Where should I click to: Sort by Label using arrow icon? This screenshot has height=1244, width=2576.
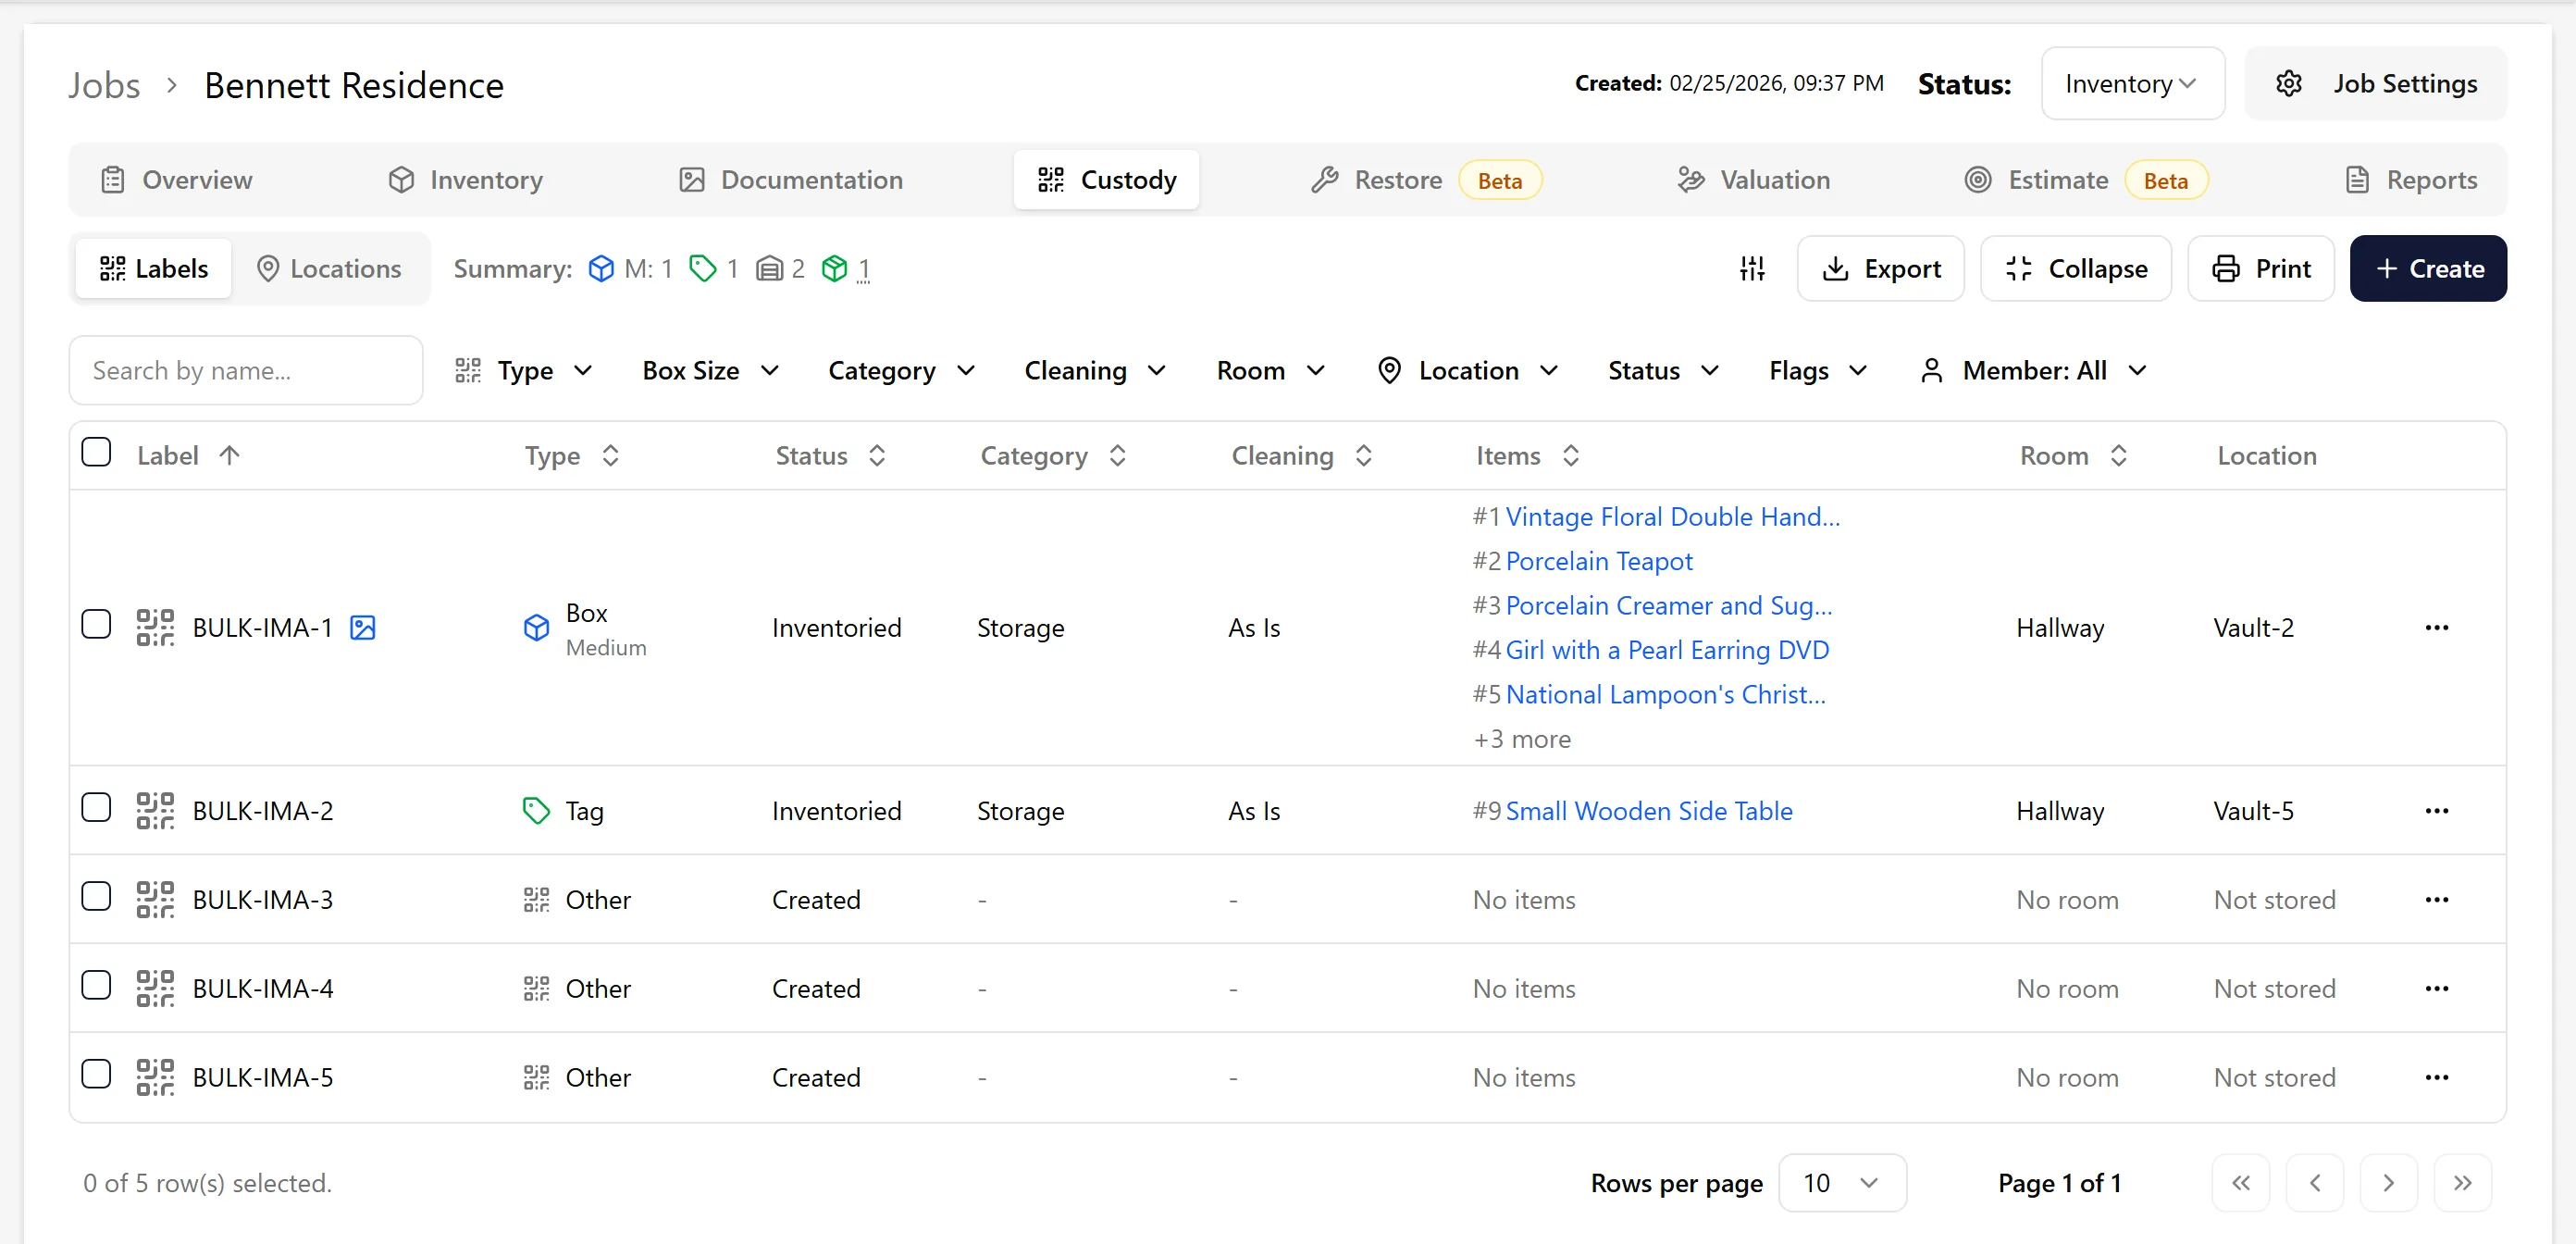(229, 456)
